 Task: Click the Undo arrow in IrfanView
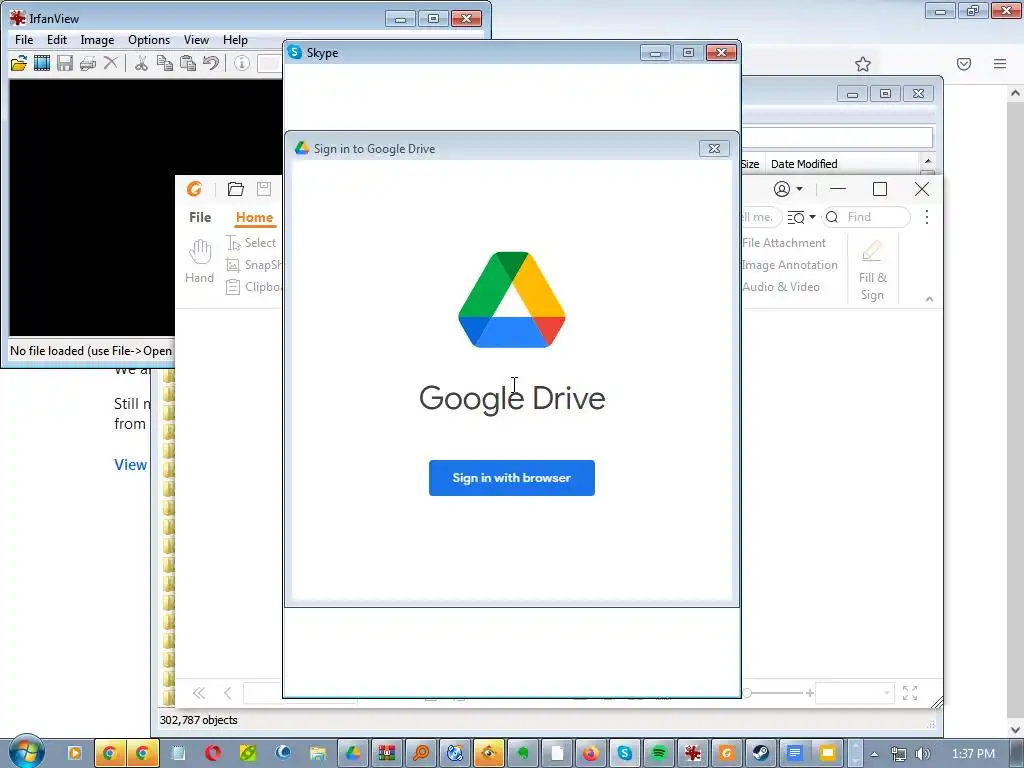211,63
